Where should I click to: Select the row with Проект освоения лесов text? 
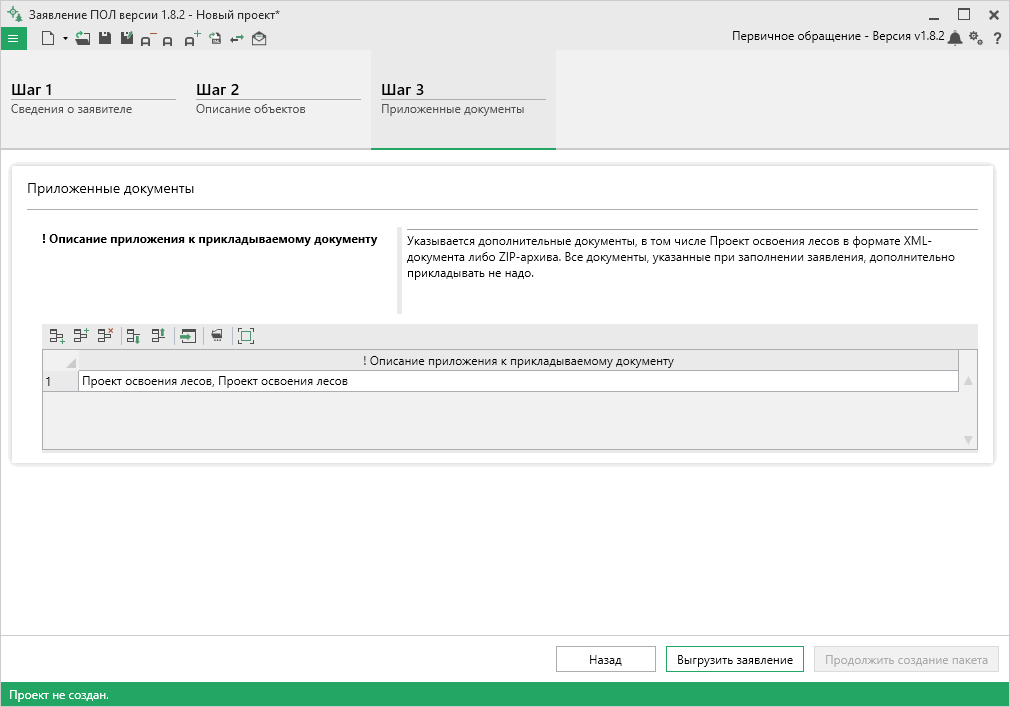point(518,381)
